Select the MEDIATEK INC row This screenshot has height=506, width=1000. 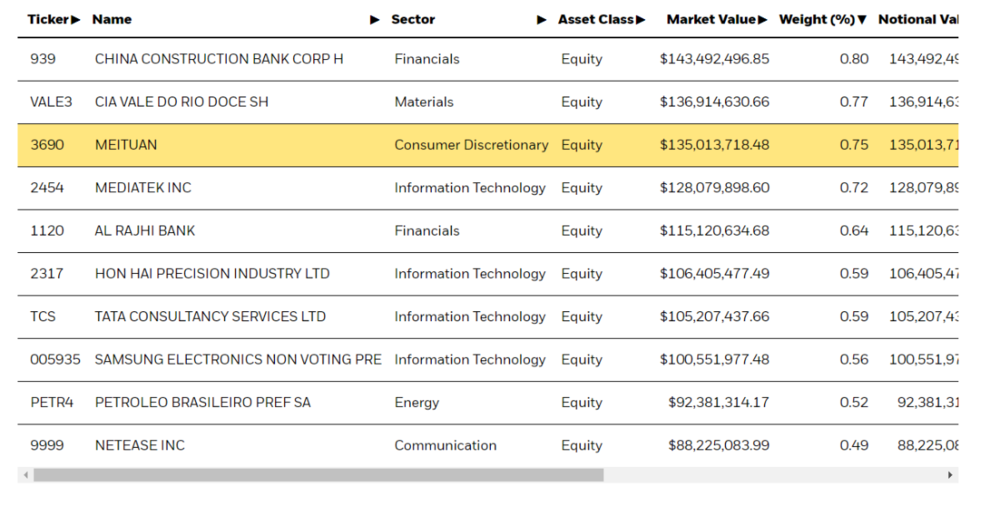coord(488,188)
